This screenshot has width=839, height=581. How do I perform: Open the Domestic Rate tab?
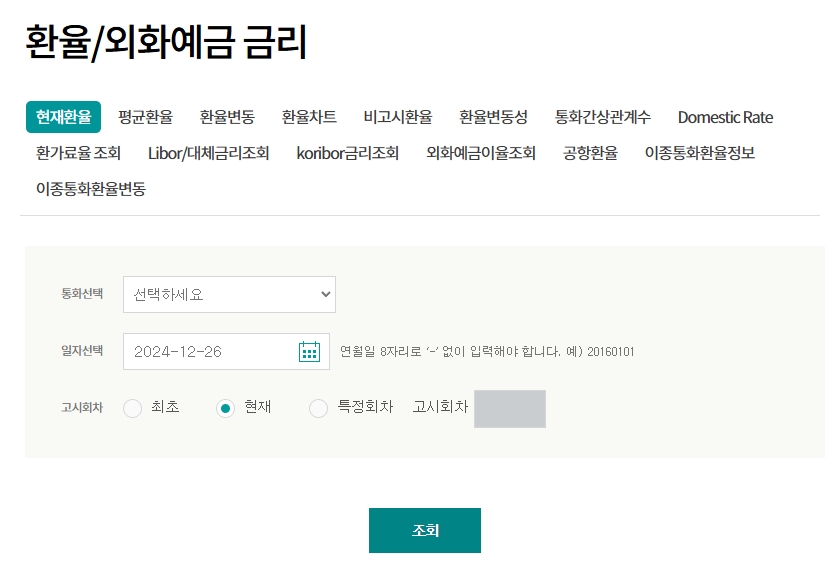click(724, 117)
